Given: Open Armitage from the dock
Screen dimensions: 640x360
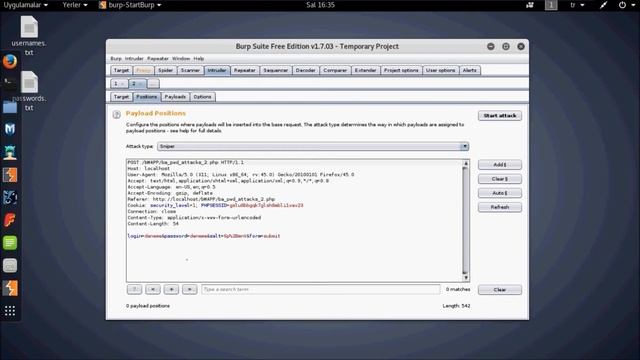Looking at the screenshot, I should click(10, 152).
